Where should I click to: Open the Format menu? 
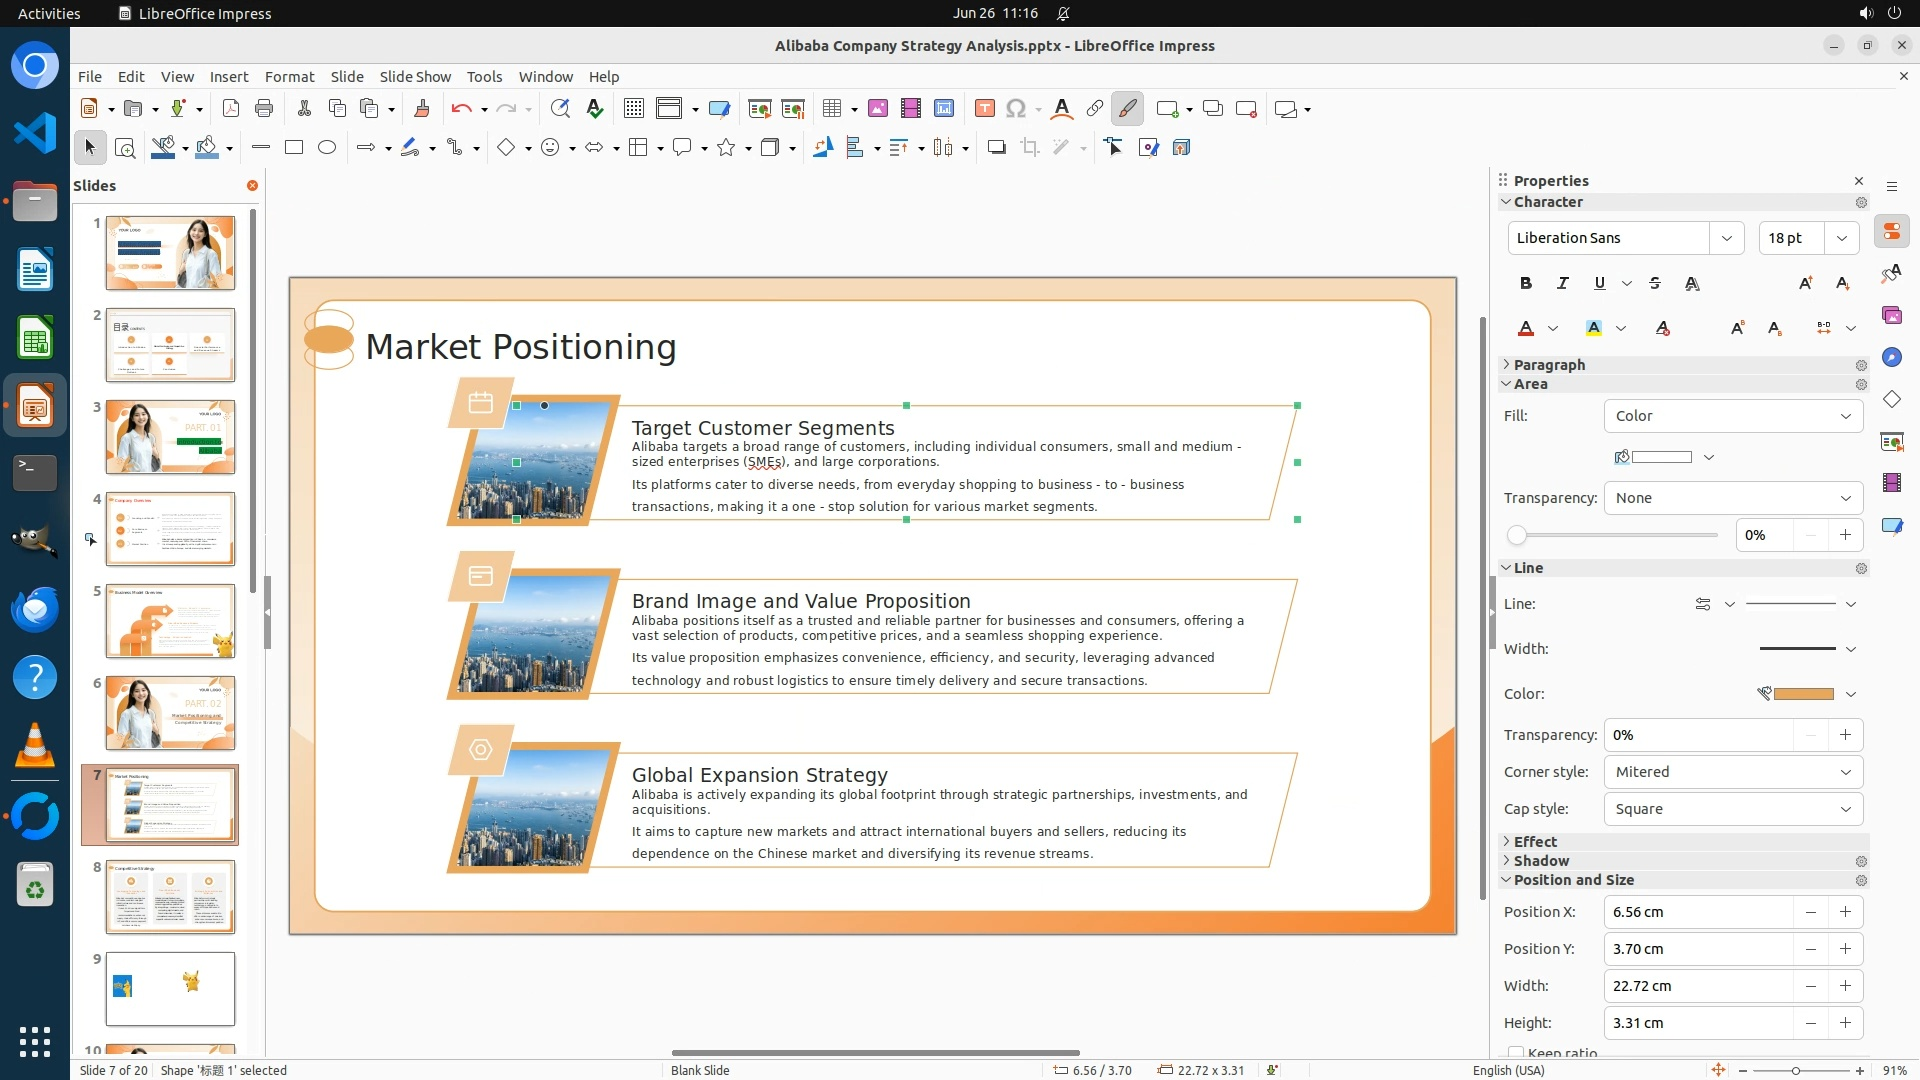(289, 77)
